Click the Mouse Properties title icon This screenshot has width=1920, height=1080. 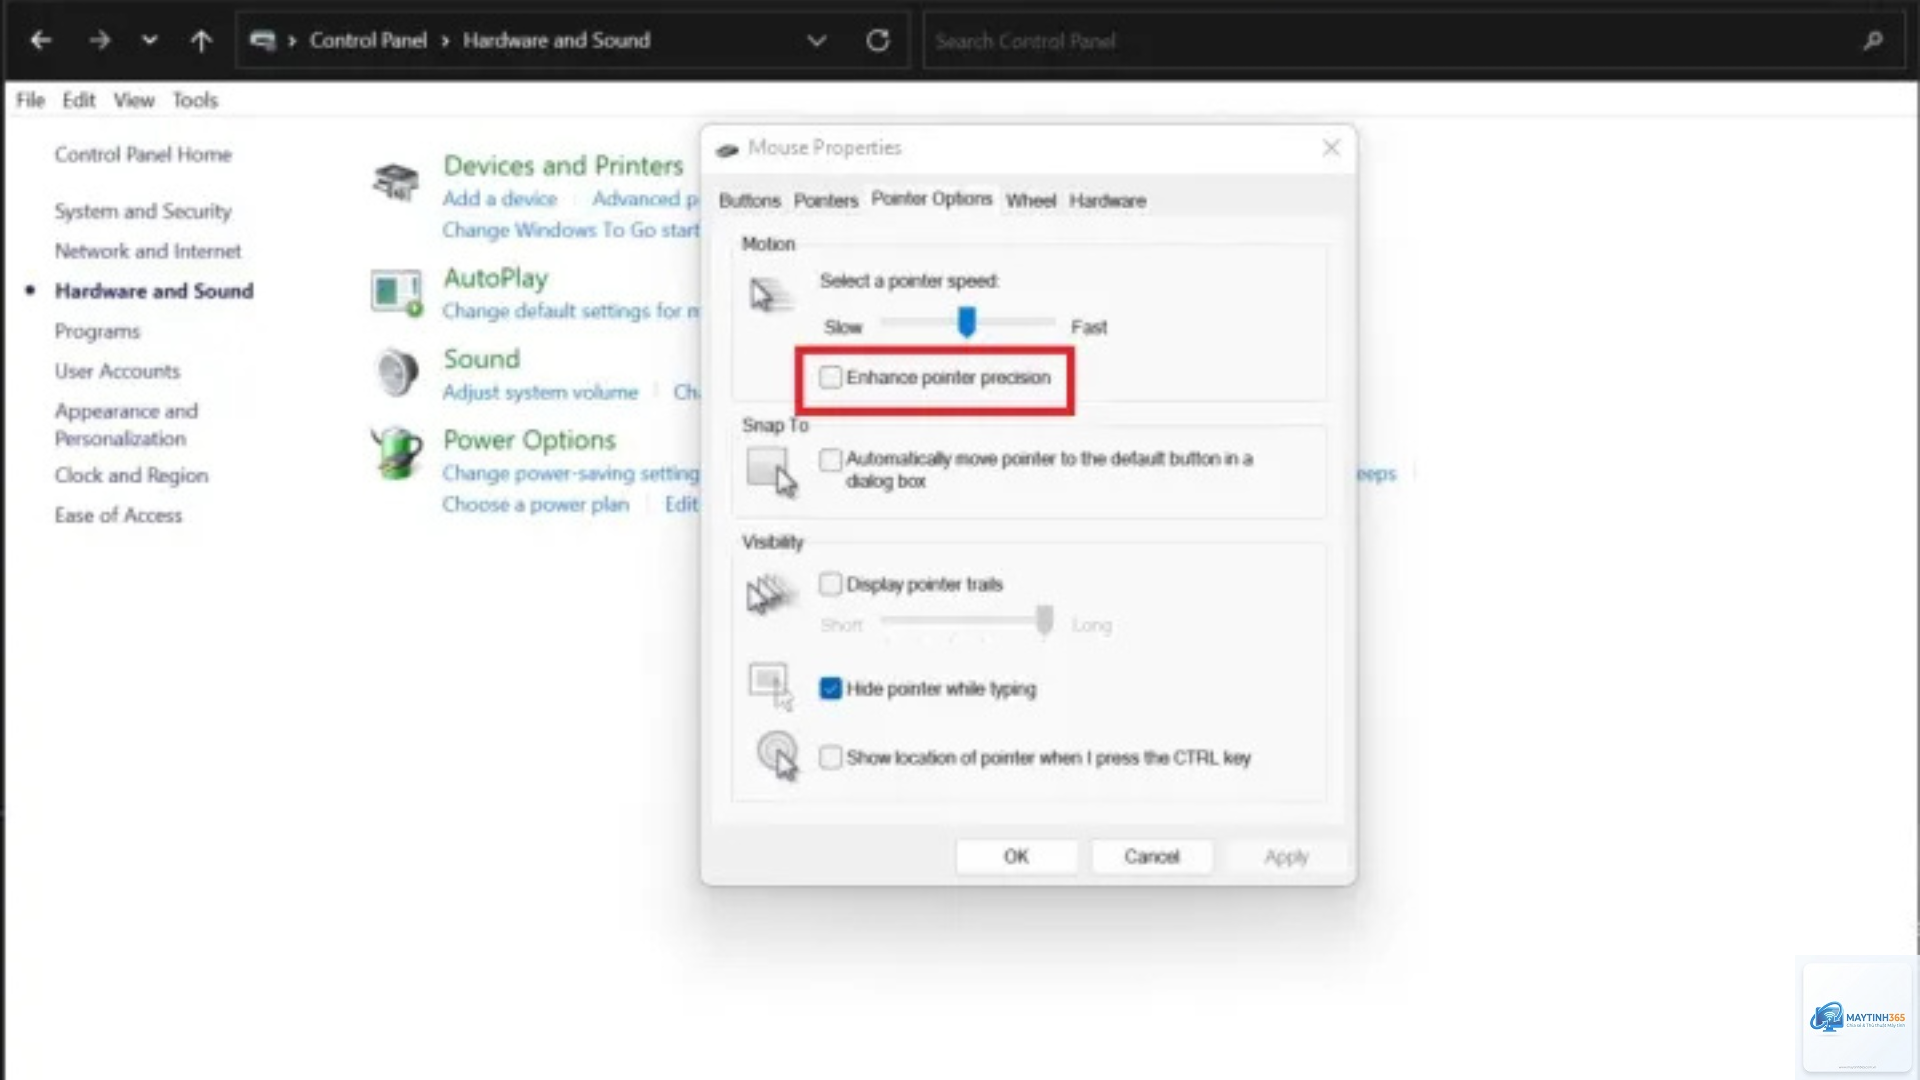(x=727, y=149)
